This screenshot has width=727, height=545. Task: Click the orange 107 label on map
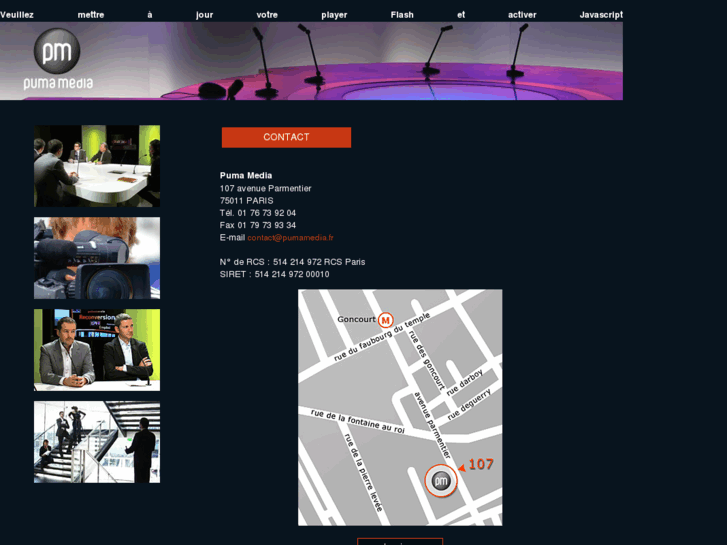480,464
